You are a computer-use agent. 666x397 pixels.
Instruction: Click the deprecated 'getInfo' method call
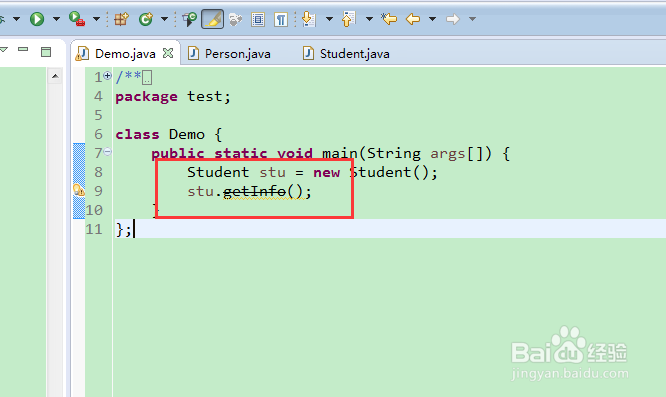(254, 191)
